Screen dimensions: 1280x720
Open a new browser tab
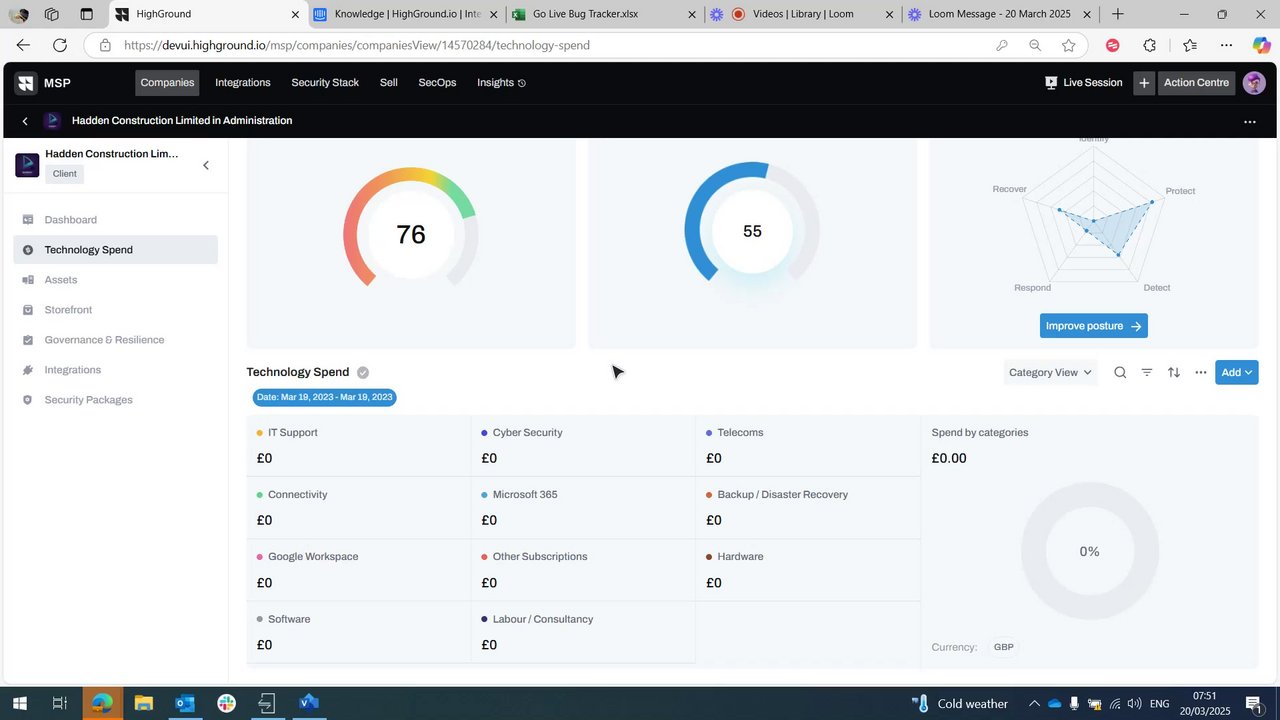click(1118, 14)
